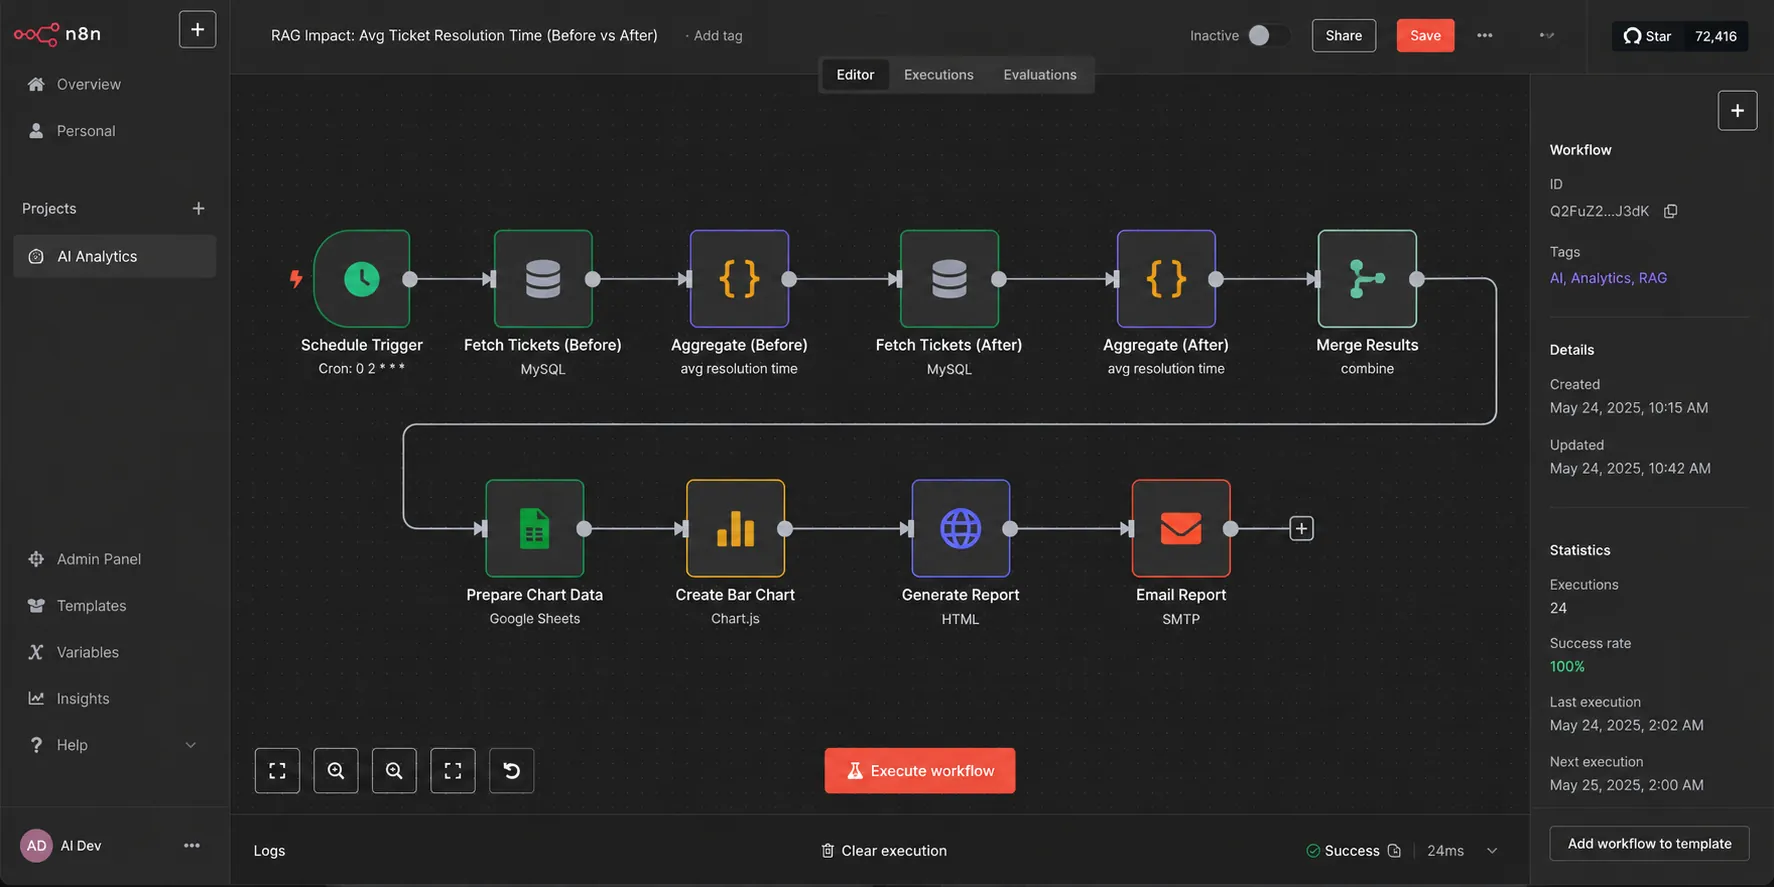Select the Fetch Tickets (After) MySQL node
The image size is (1774, 887).
click(949, 279)
